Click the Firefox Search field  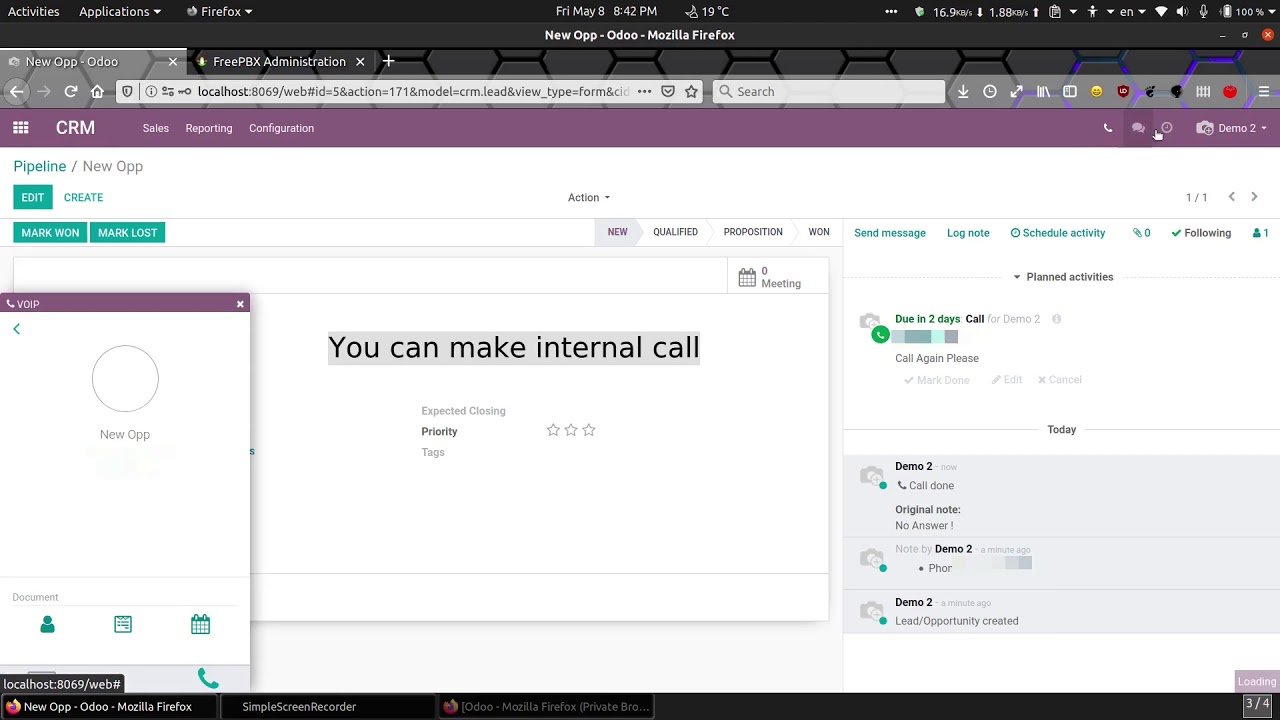pyautogui.click(x=829, y=91)
